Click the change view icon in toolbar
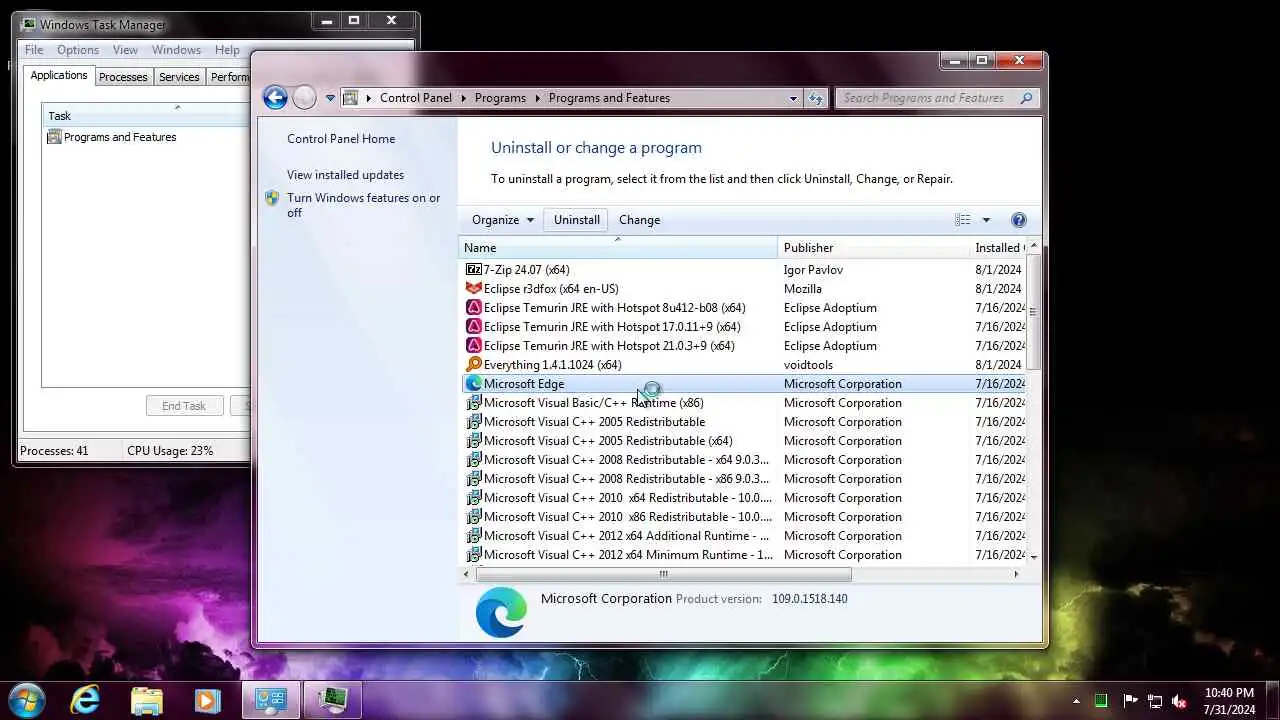1280x720 pixels. pos(963,220)
